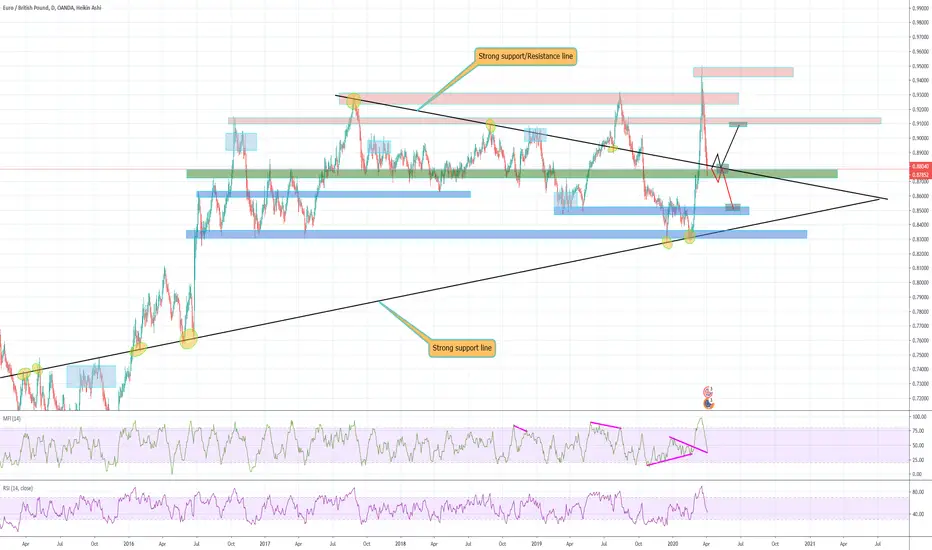
Task: Click the 0.76000 level on the price scale
Action: click(921, 341)
